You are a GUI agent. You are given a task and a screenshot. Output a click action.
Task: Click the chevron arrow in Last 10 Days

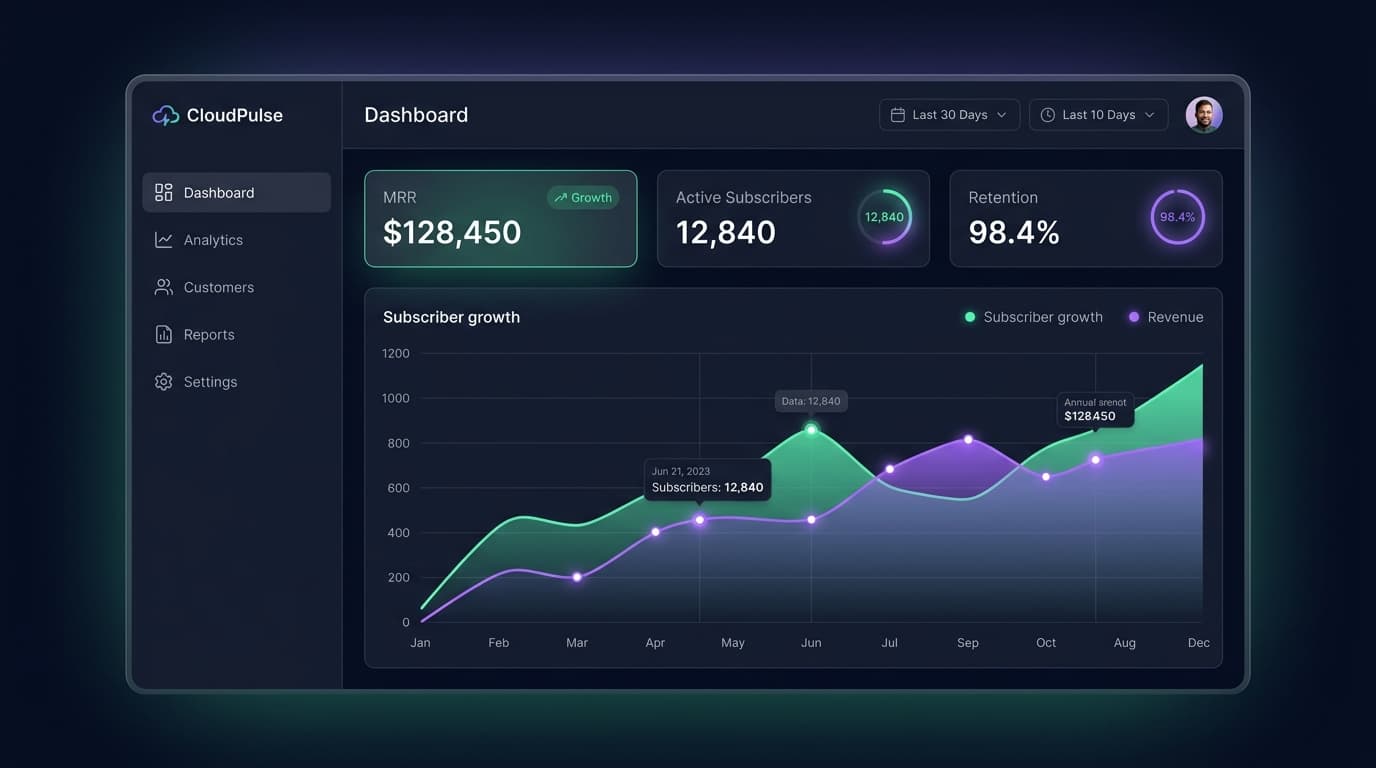coord(1150,115)
